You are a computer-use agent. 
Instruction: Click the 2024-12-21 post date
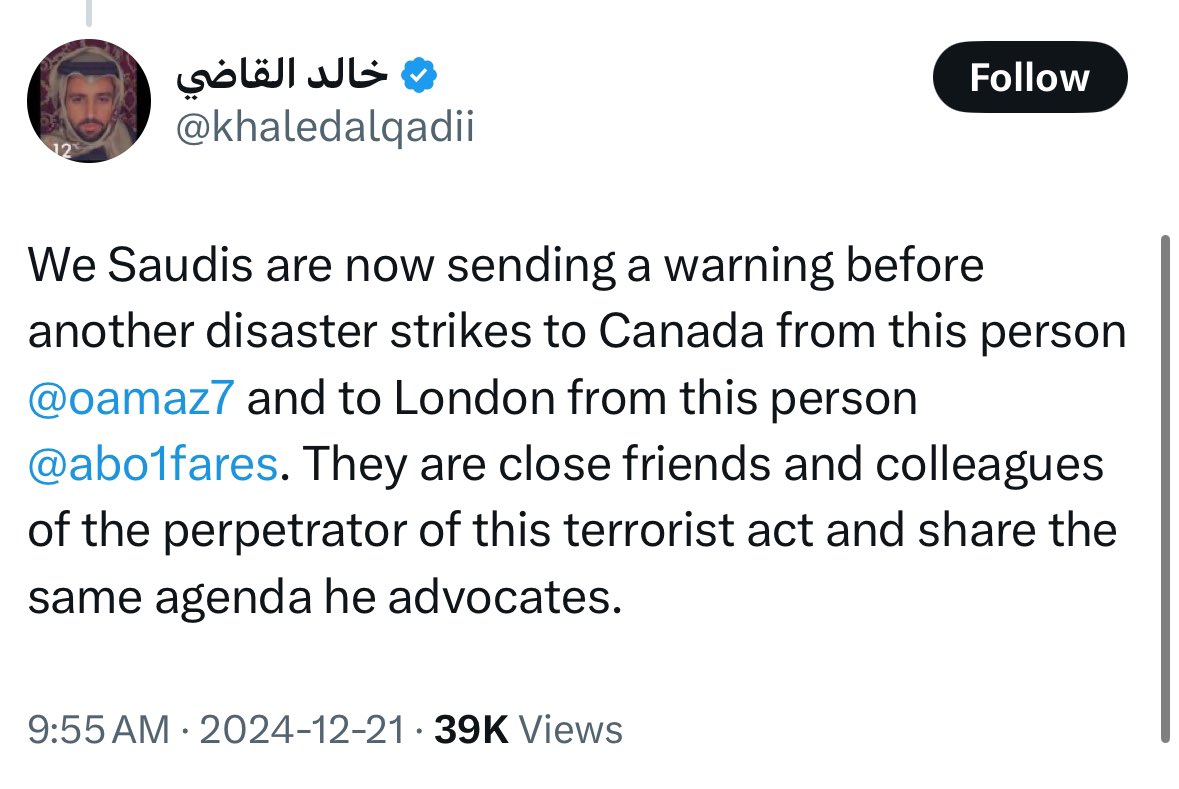tap(302, 729)
